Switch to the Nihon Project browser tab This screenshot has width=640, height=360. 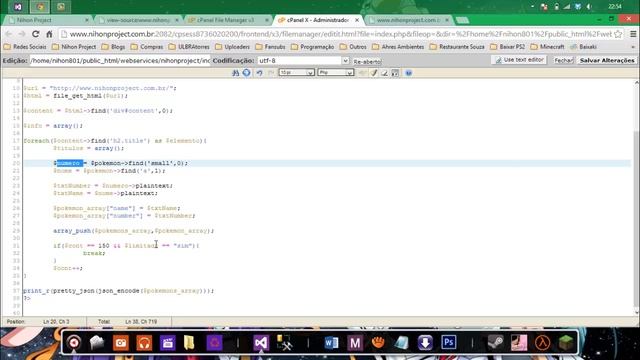point(48,20)
